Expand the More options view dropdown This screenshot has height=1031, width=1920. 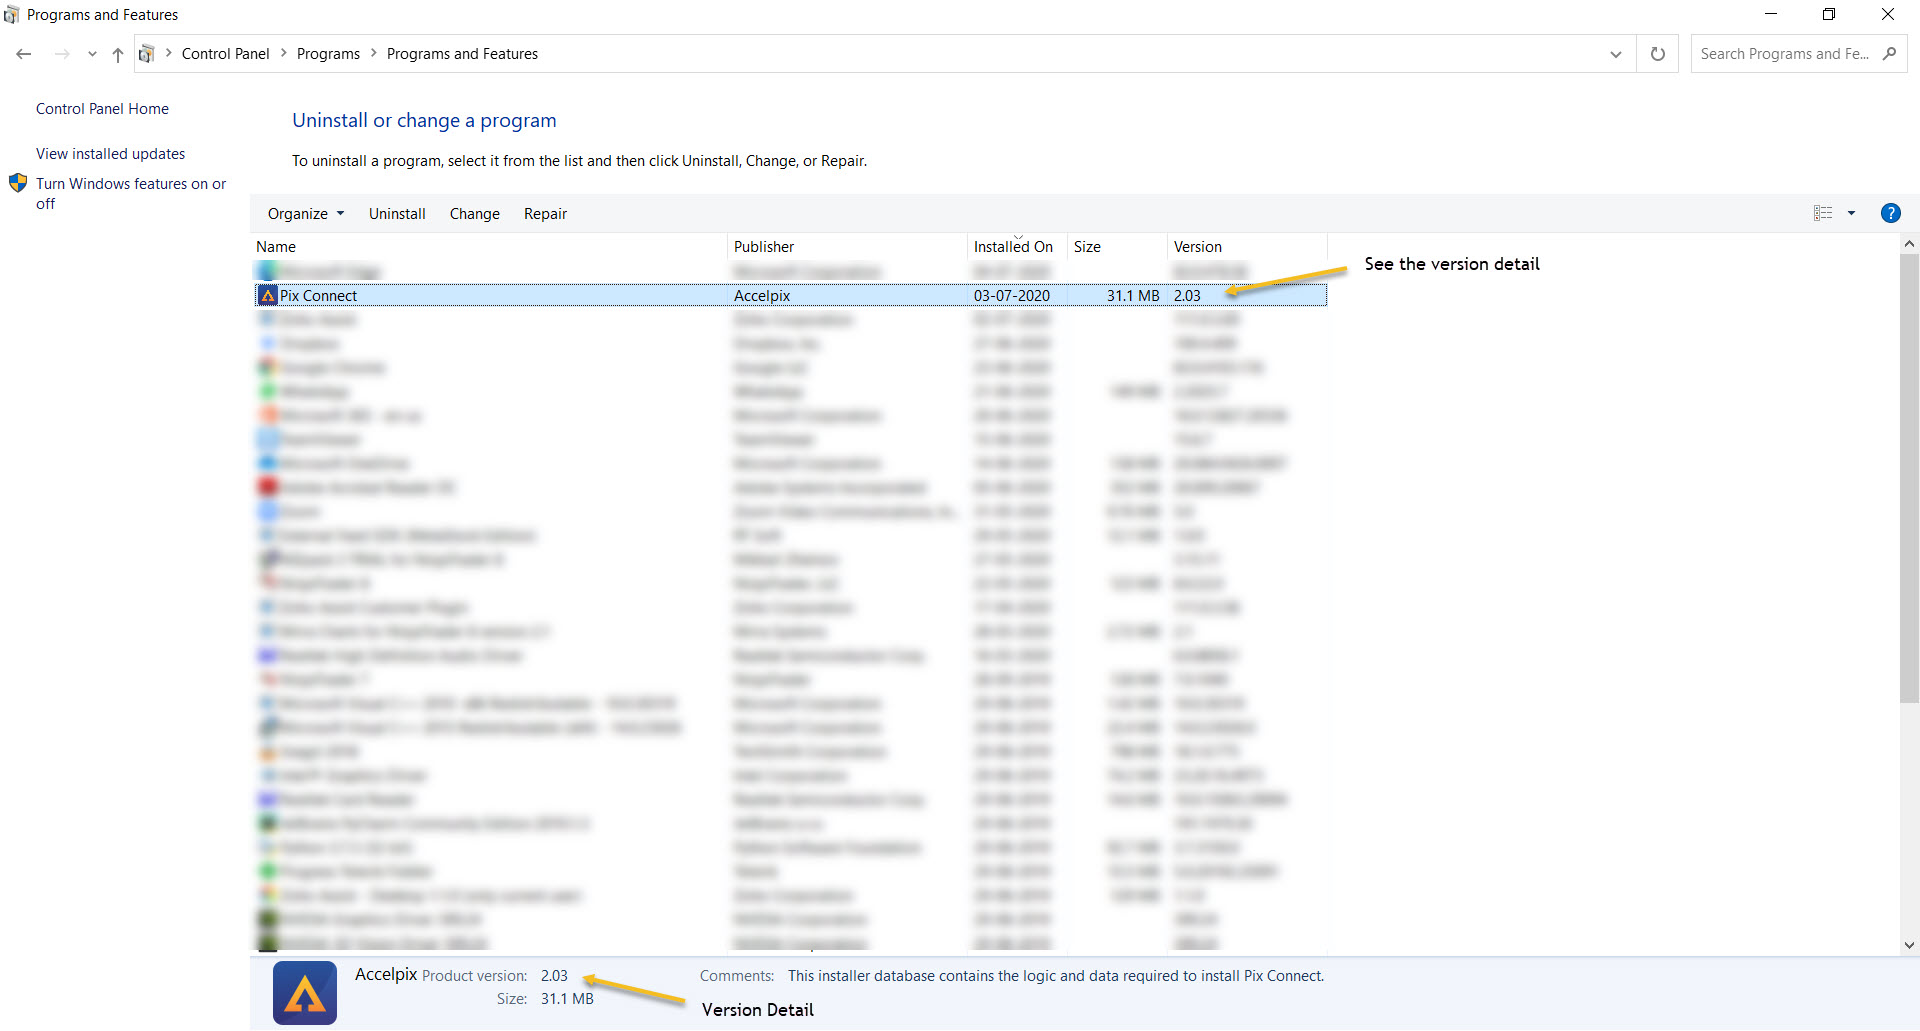tap(1851, 213)
